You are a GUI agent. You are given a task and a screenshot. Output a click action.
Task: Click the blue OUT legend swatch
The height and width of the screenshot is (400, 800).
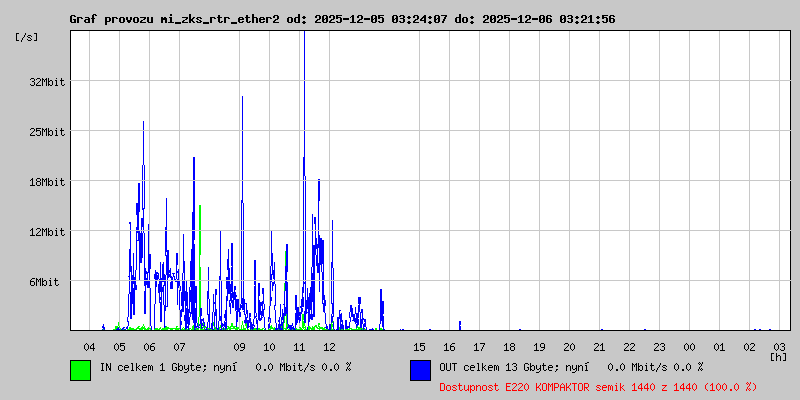click(x=420, y=369)
